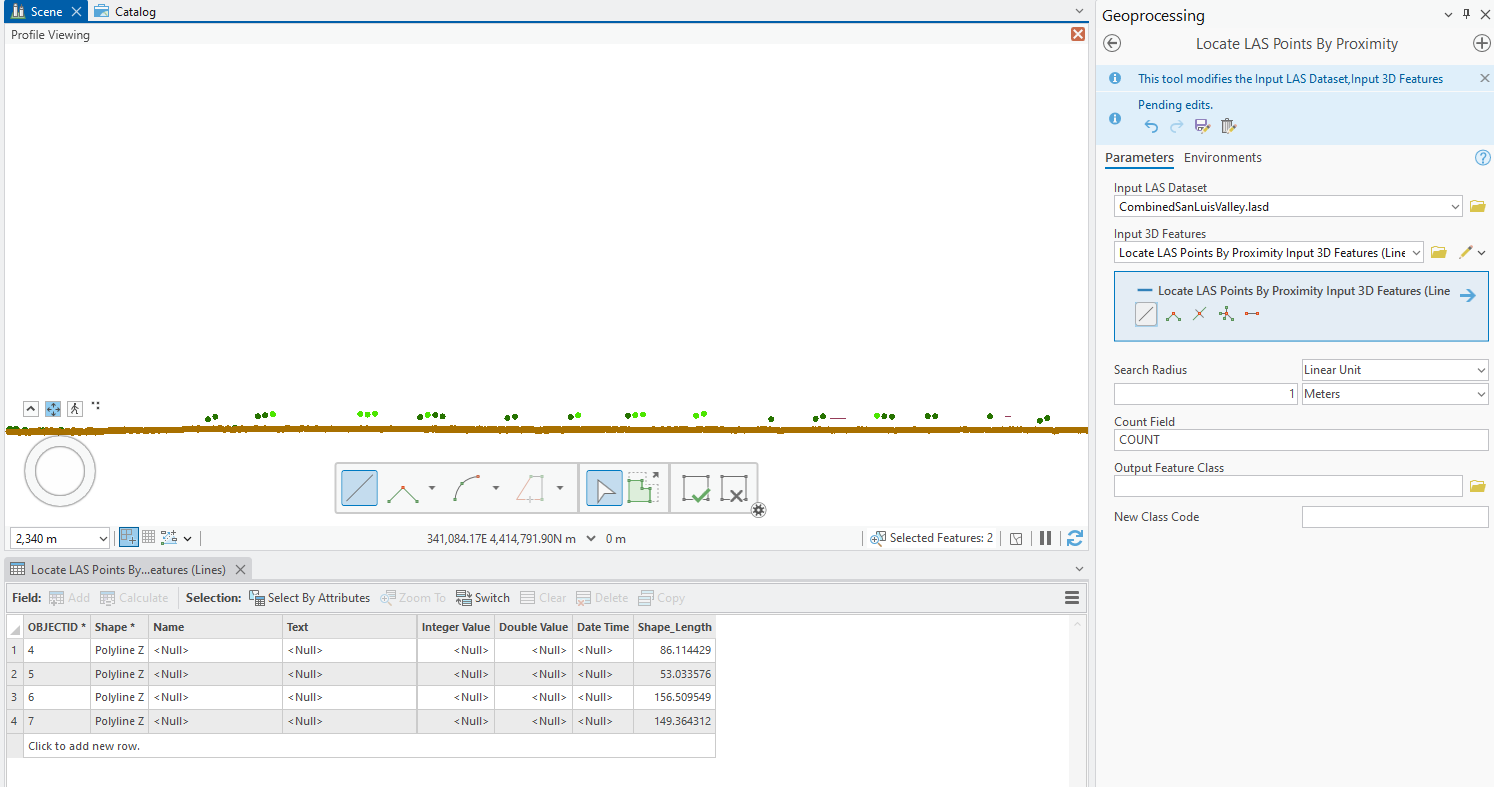The height and width of the screenshot is (787, 1494).
Task: Open the Input LAS Dataset dropdown
Action: [1454, 207]
